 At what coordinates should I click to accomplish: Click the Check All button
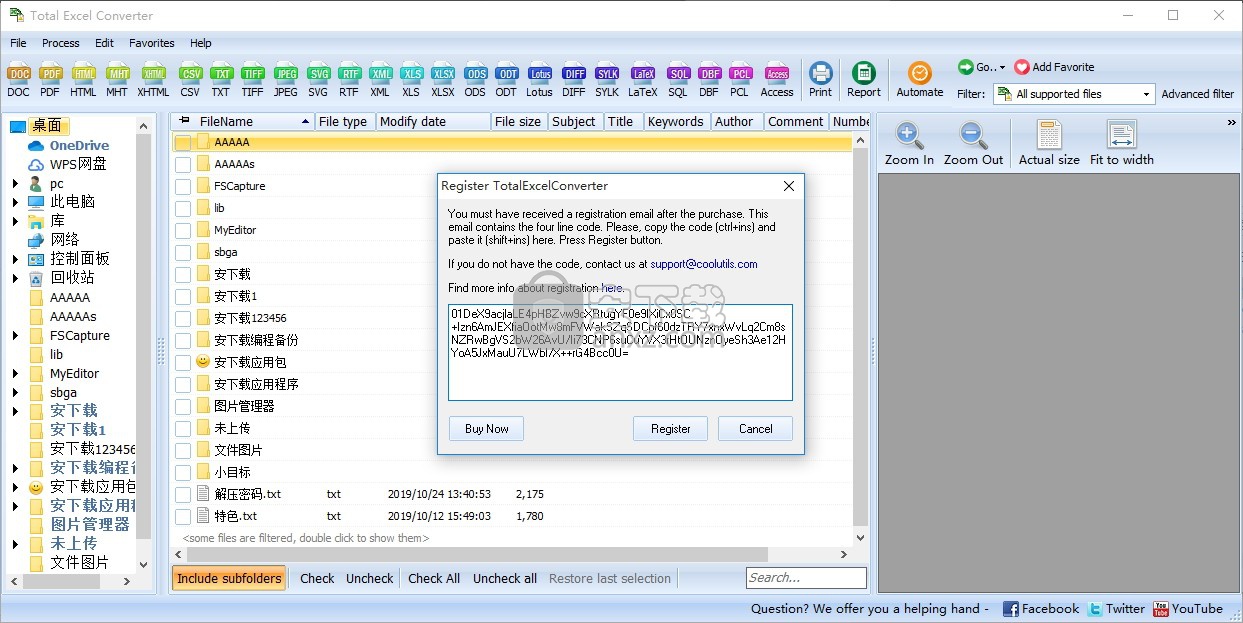click(434, 578)
